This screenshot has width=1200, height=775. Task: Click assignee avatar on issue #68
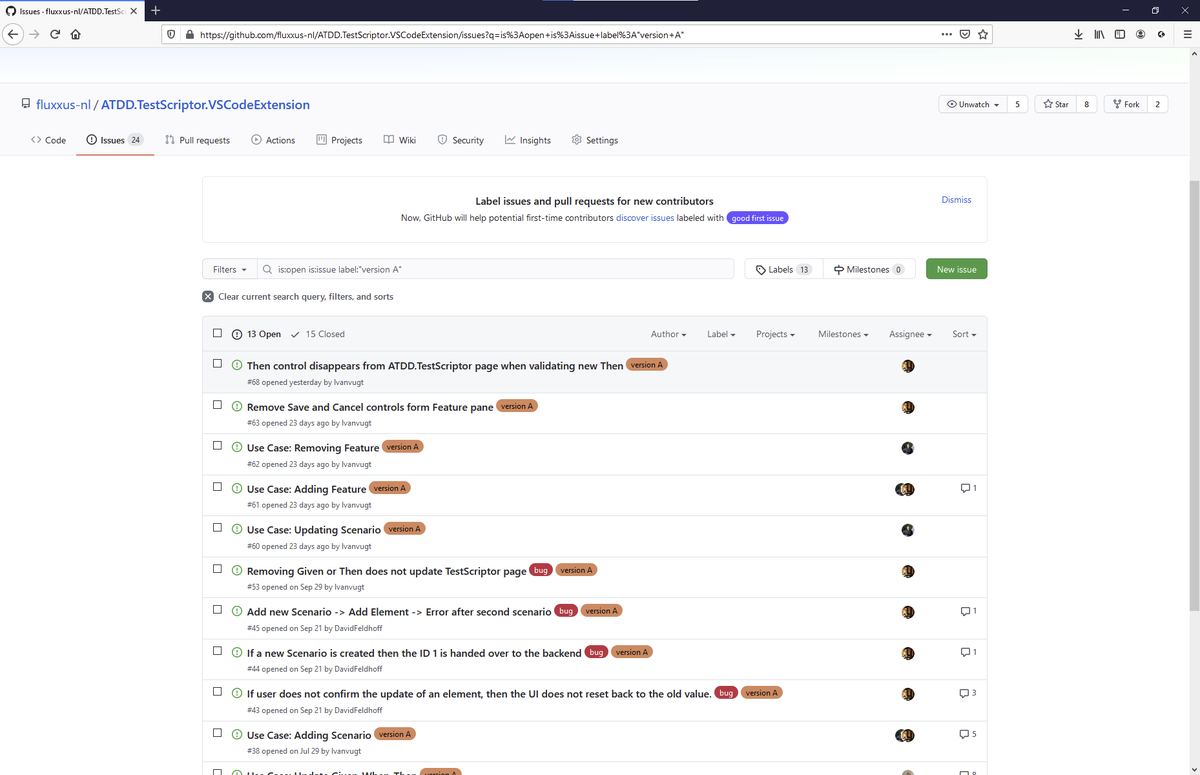pyautogui.click(x=908, y=366)
